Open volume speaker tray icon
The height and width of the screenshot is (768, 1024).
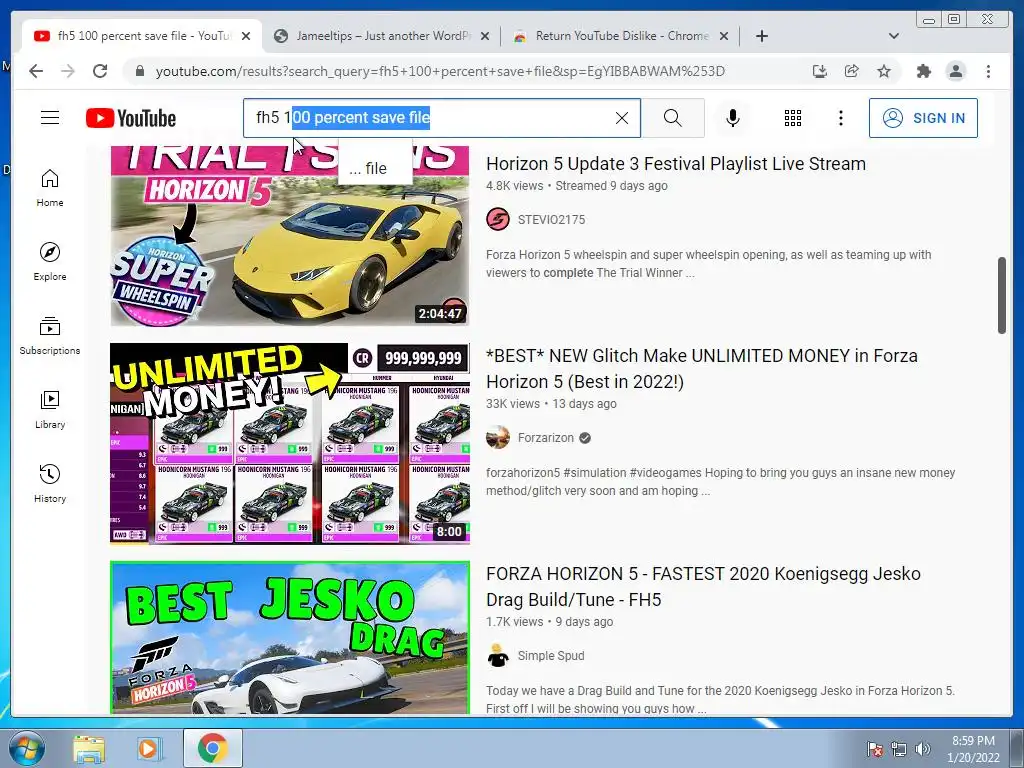[x=922, y=749]
